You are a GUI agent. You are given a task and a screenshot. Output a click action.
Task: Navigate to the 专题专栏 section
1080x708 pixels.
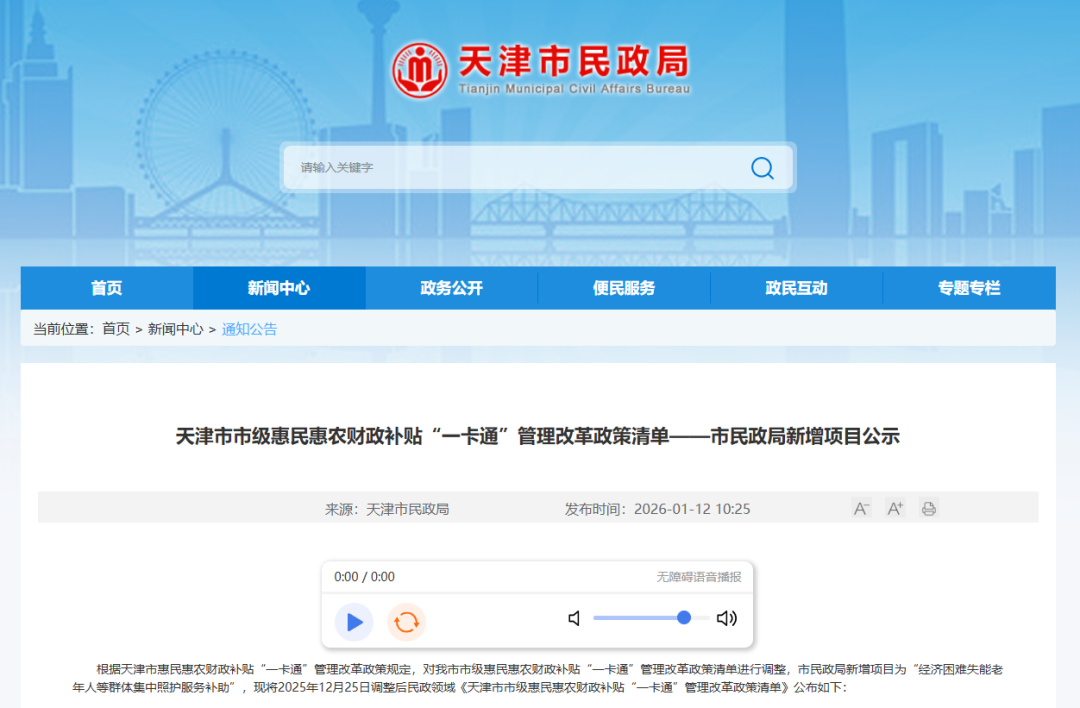tap(968, 288)
